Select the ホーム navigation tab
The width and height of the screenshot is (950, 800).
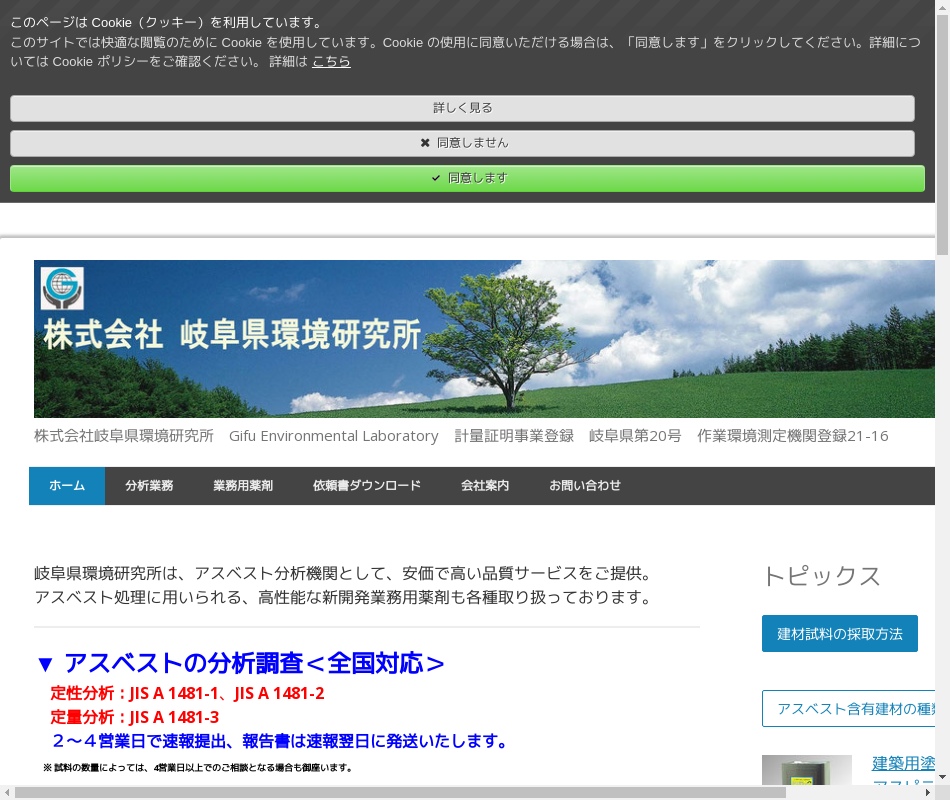(67, 486)
